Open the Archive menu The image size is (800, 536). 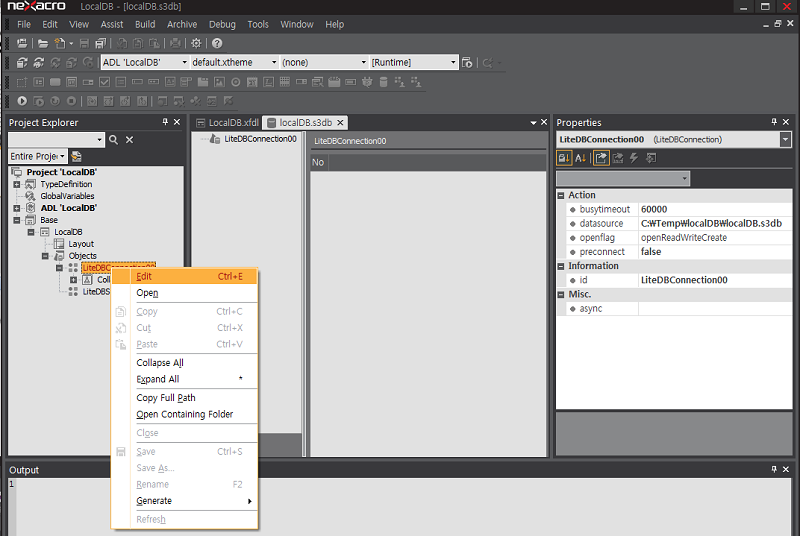(182, 24)
